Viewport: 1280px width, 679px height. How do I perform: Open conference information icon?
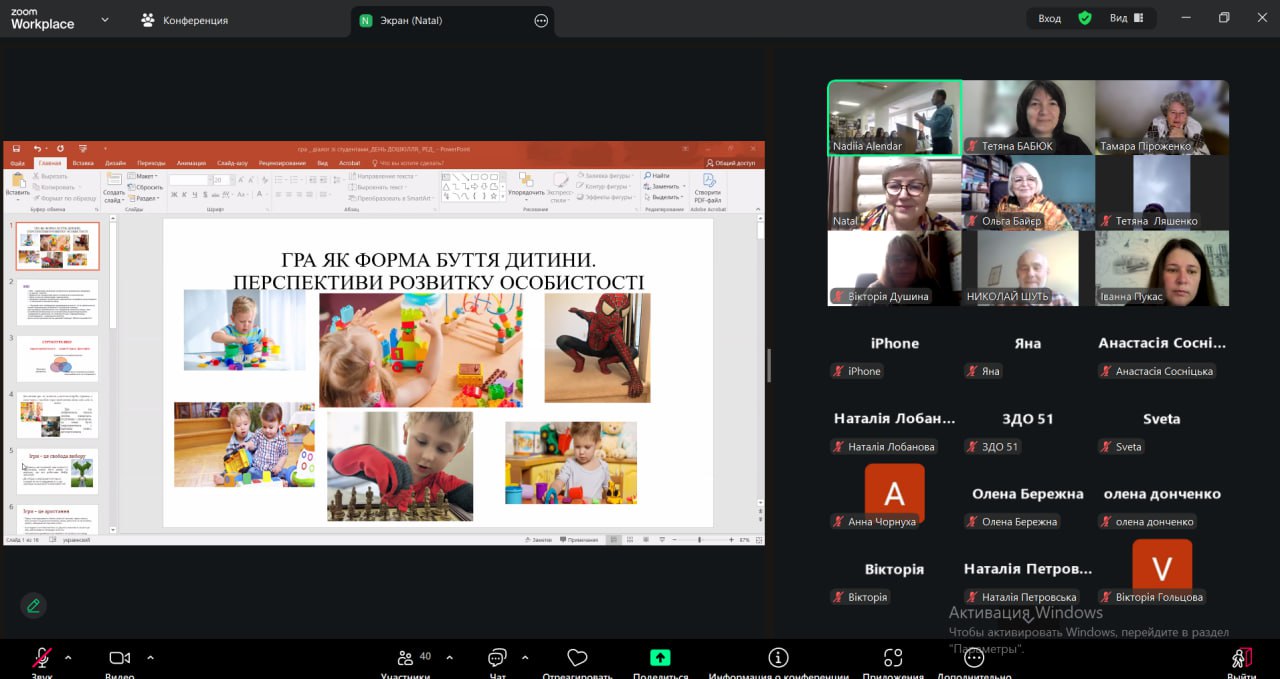click(x=778, y=658)
